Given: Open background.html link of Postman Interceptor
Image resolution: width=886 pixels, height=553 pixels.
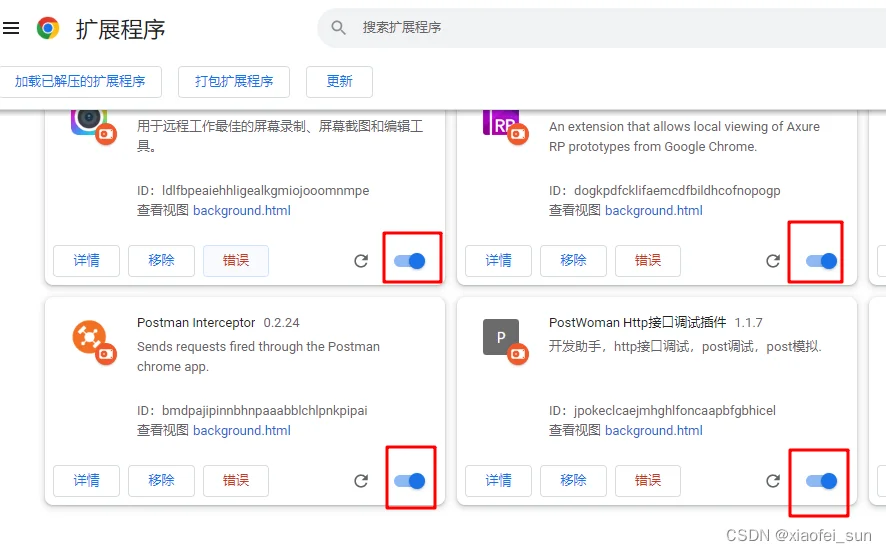Looking at the screenshot, I should (242, 431).
